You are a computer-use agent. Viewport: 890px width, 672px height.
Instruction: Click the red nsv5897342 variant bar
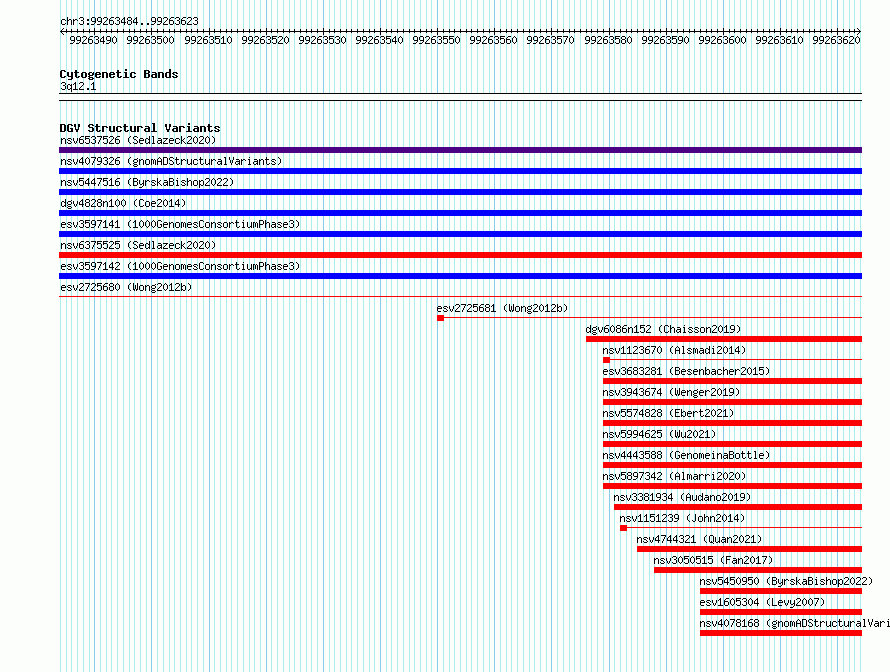[x=732, y=486]
